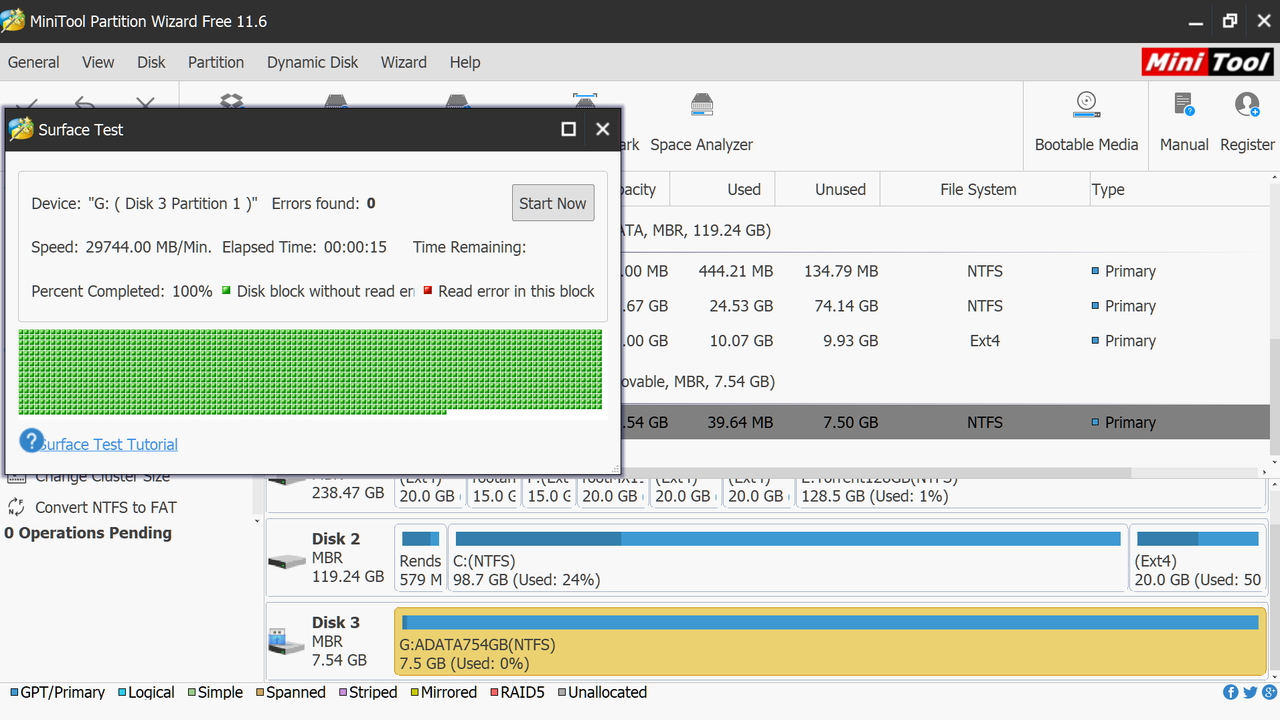Image resolution: width=1280 pixels, height=720 pixels.
Task: Click the GPT/Primary legend swatch
Action: tap(15, 692)
